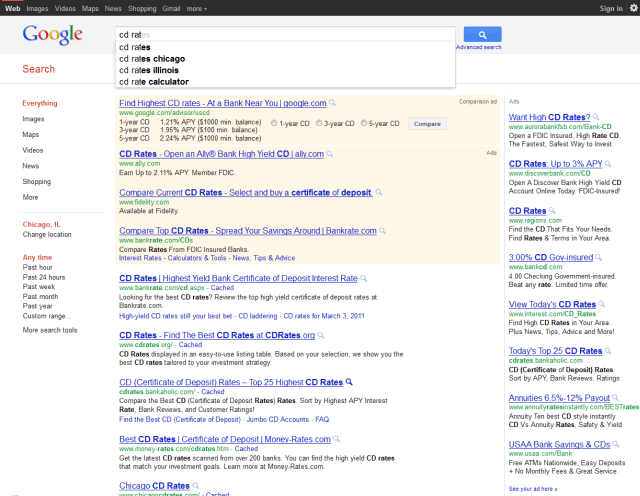Open Images in top navigation bar
This screenshot has height=496, width=640.
pos(37,9)
